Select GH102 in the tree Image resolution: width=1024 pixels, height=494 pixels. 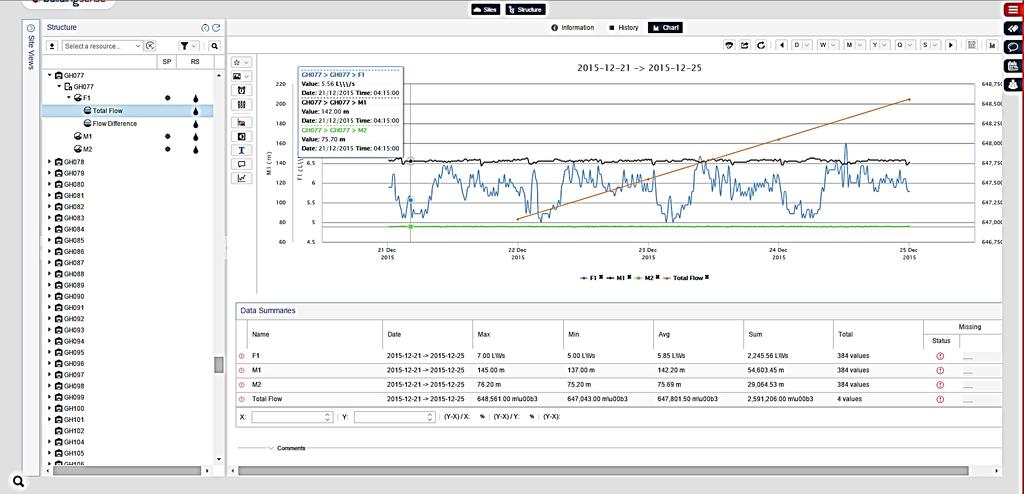pyautogui.click(x=73, y=431)
